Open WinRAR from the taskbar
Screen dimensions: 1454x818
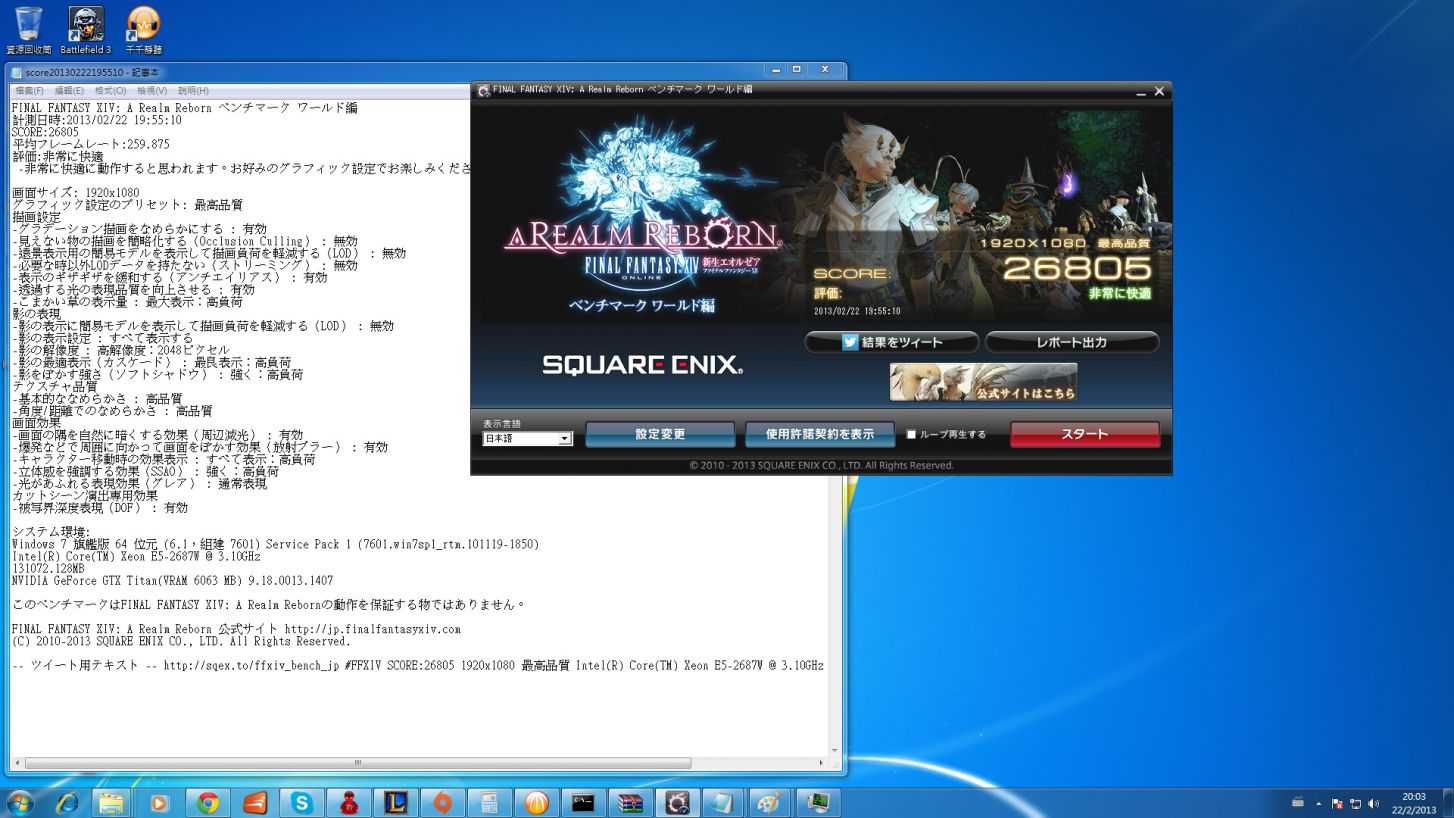click(x=630, y=803)
